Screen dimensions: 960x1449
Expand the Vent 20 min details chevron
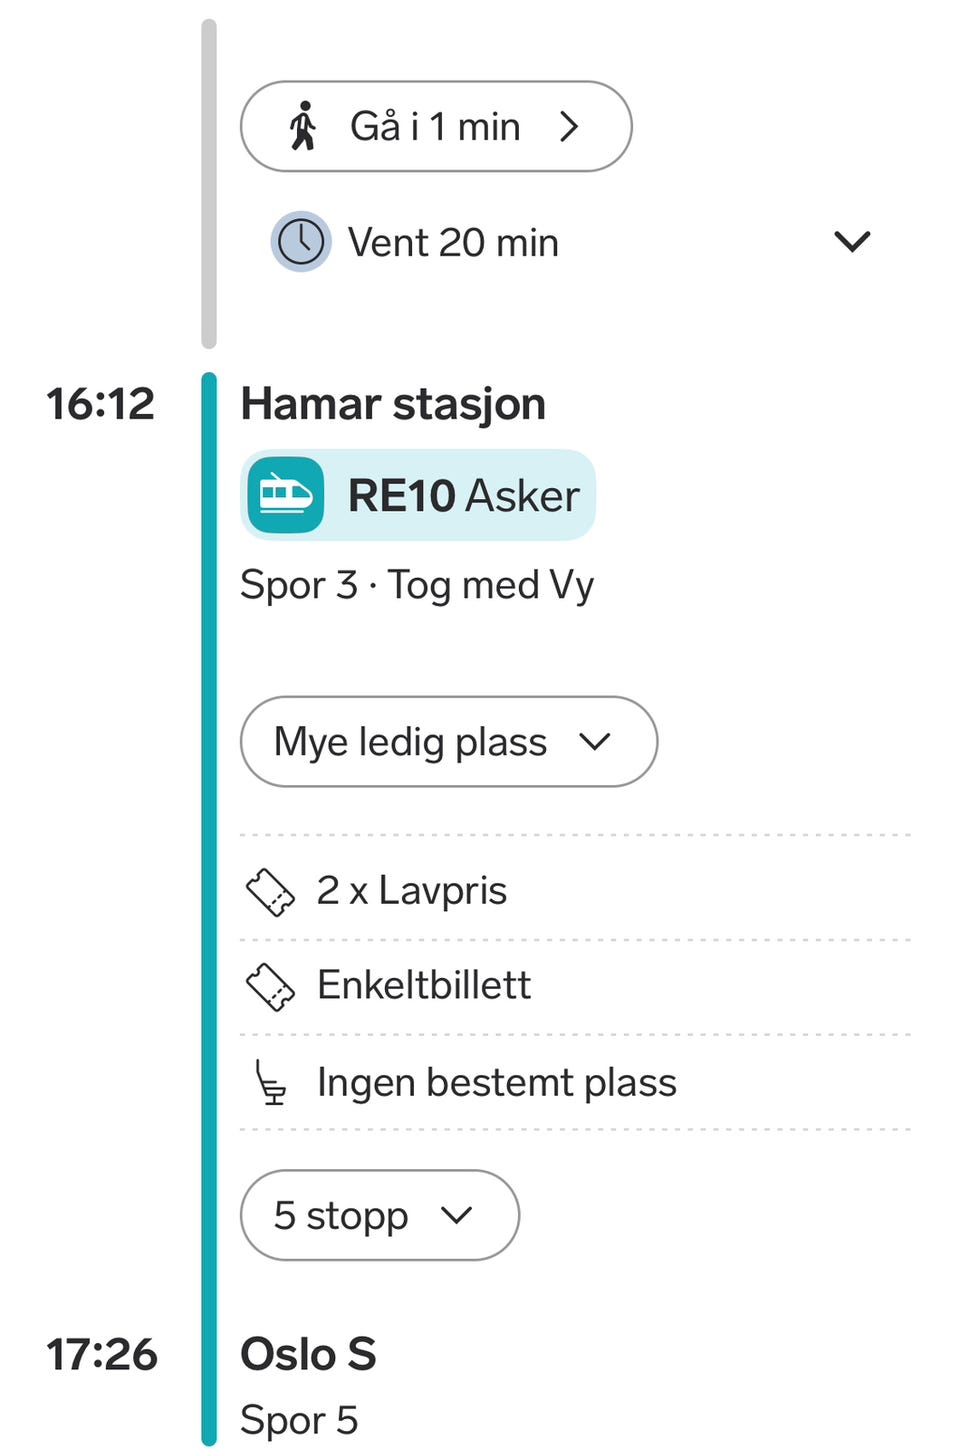pos(852,242)
